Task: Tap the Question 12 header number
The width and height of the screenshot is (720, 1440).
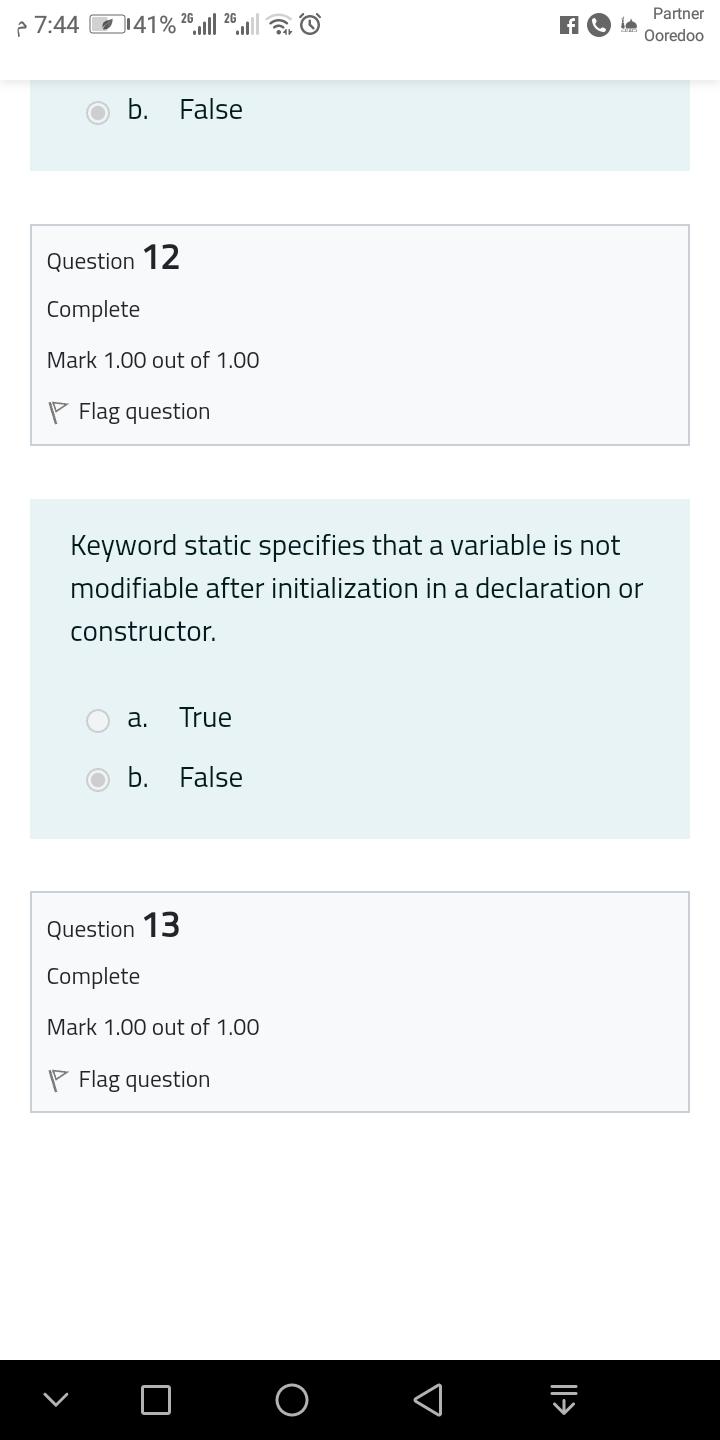Action: click(161, 258)
